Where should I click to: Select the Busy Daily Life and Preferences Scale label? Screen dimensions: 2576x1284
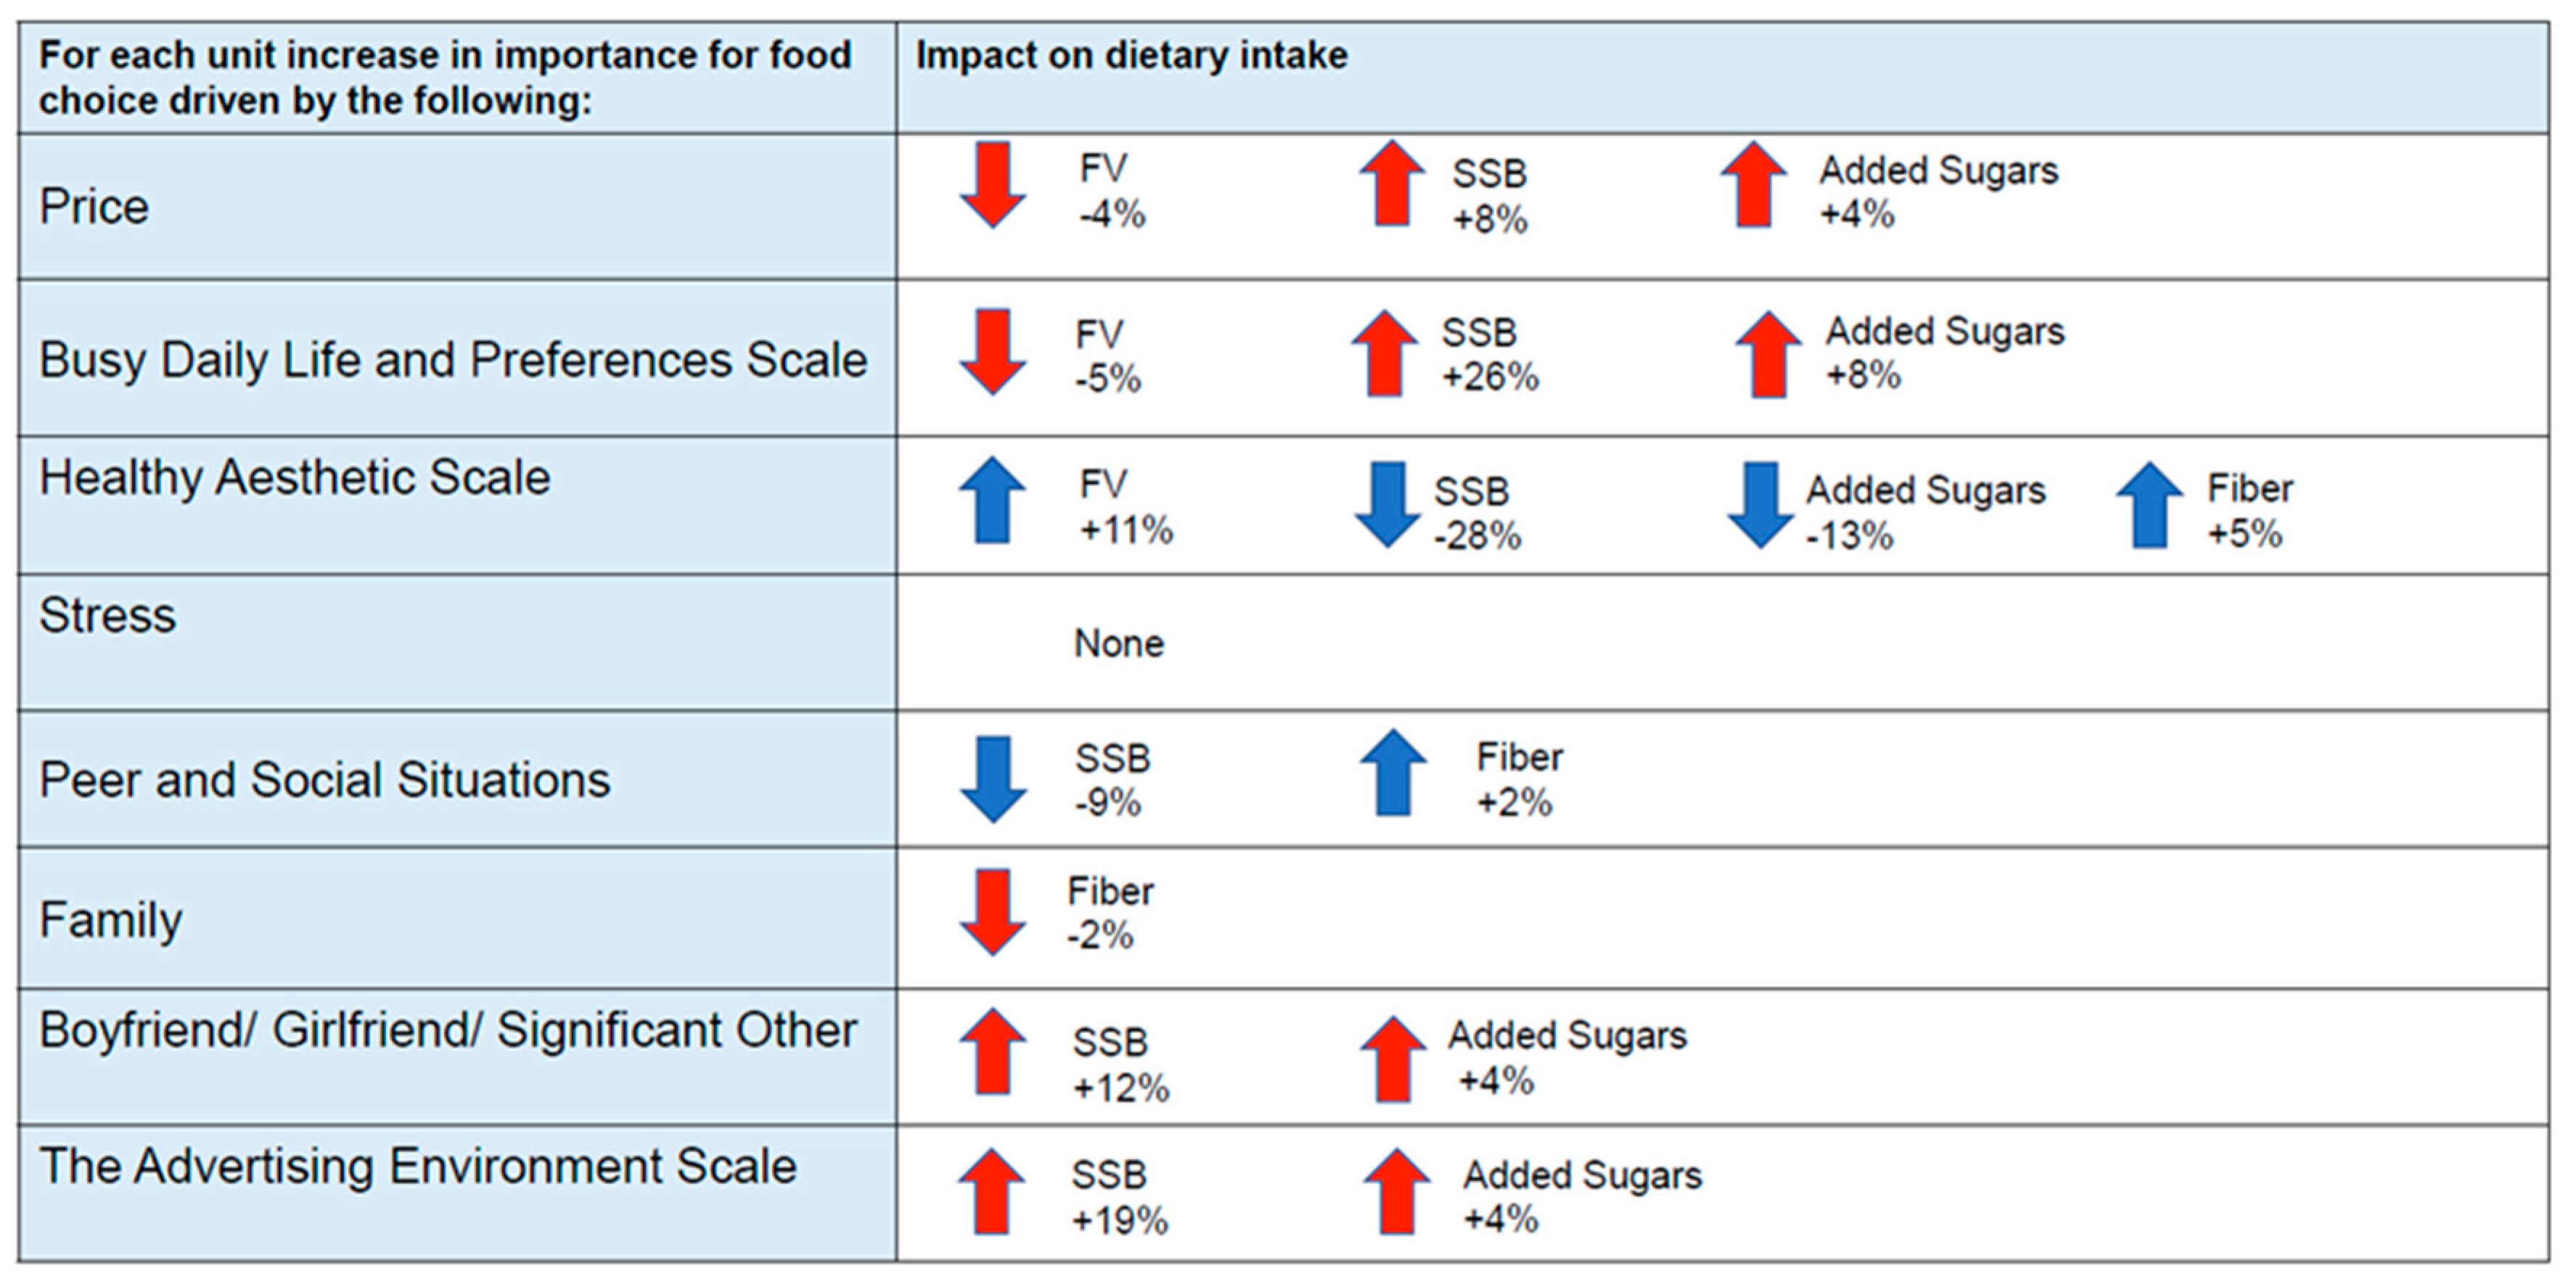click(453, 360)
